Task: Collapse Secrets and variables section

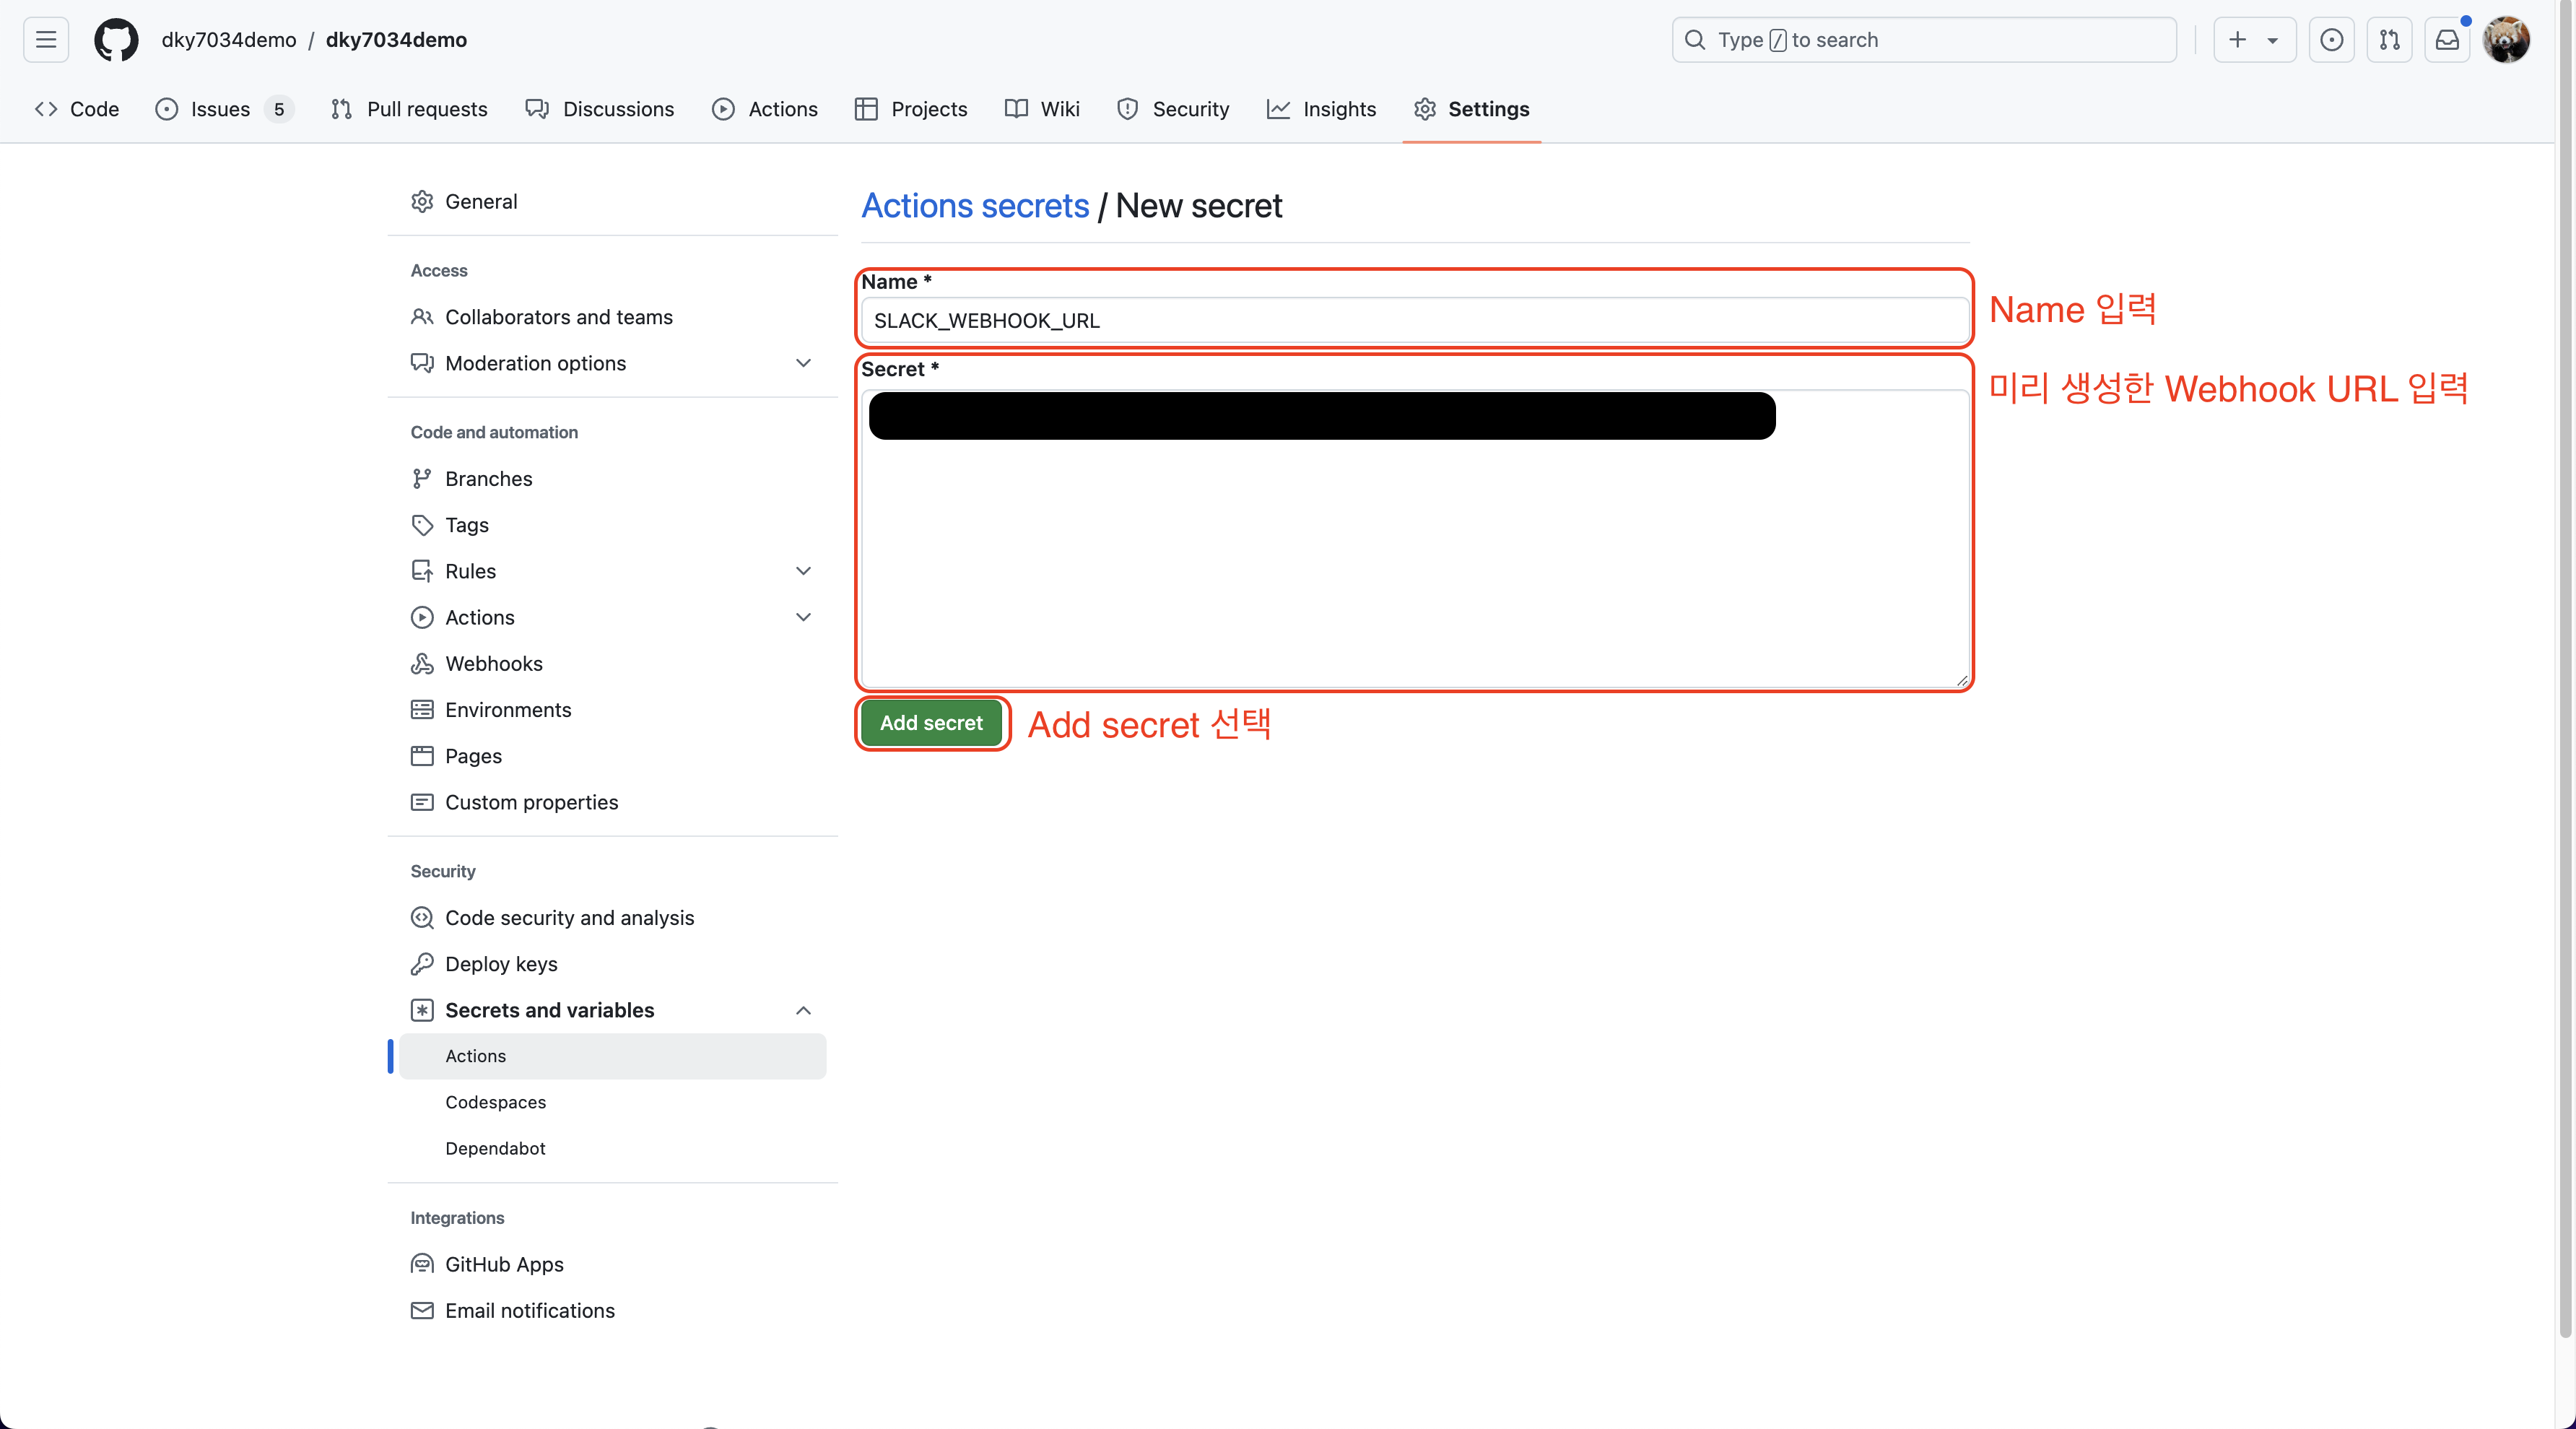Action: coord(802,1010)
